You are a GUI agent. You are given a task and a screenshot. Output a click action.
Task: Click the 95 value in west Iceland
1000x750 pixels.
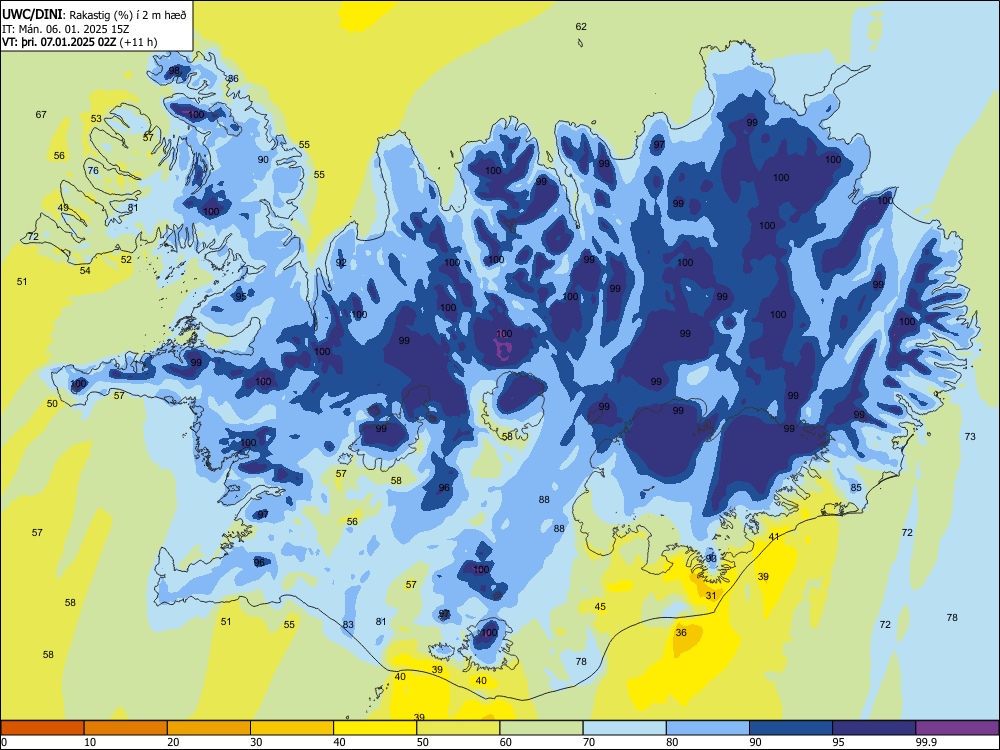[x=240, y=297]
